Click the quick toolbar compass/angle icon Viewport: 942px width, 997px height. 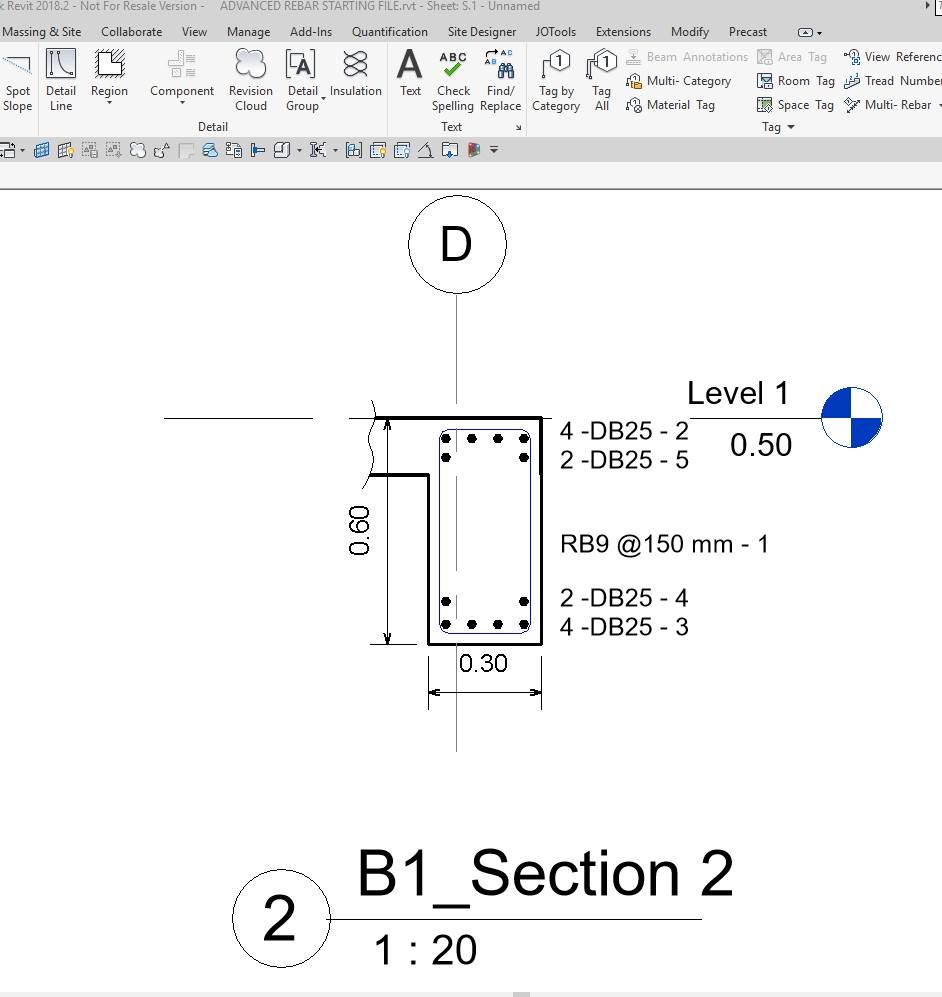click(x=425, y=151)
